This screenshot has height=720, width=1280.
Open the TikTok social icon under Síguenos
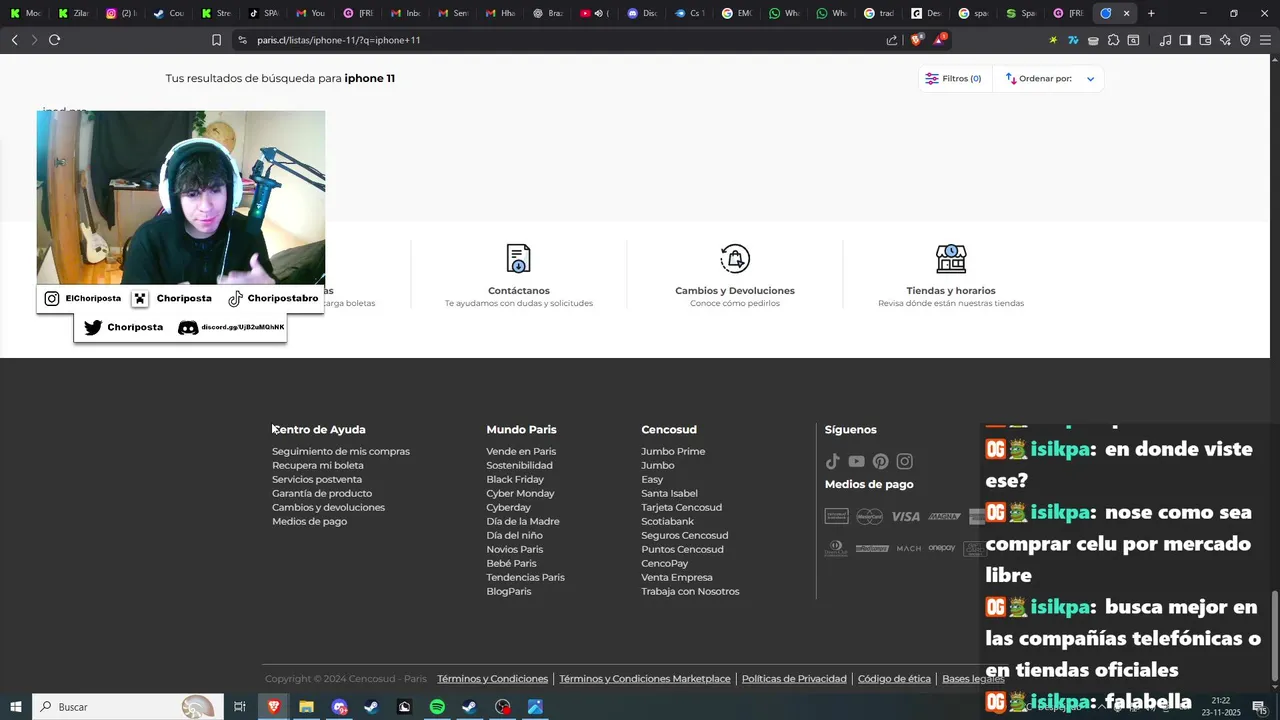(832, 461)
